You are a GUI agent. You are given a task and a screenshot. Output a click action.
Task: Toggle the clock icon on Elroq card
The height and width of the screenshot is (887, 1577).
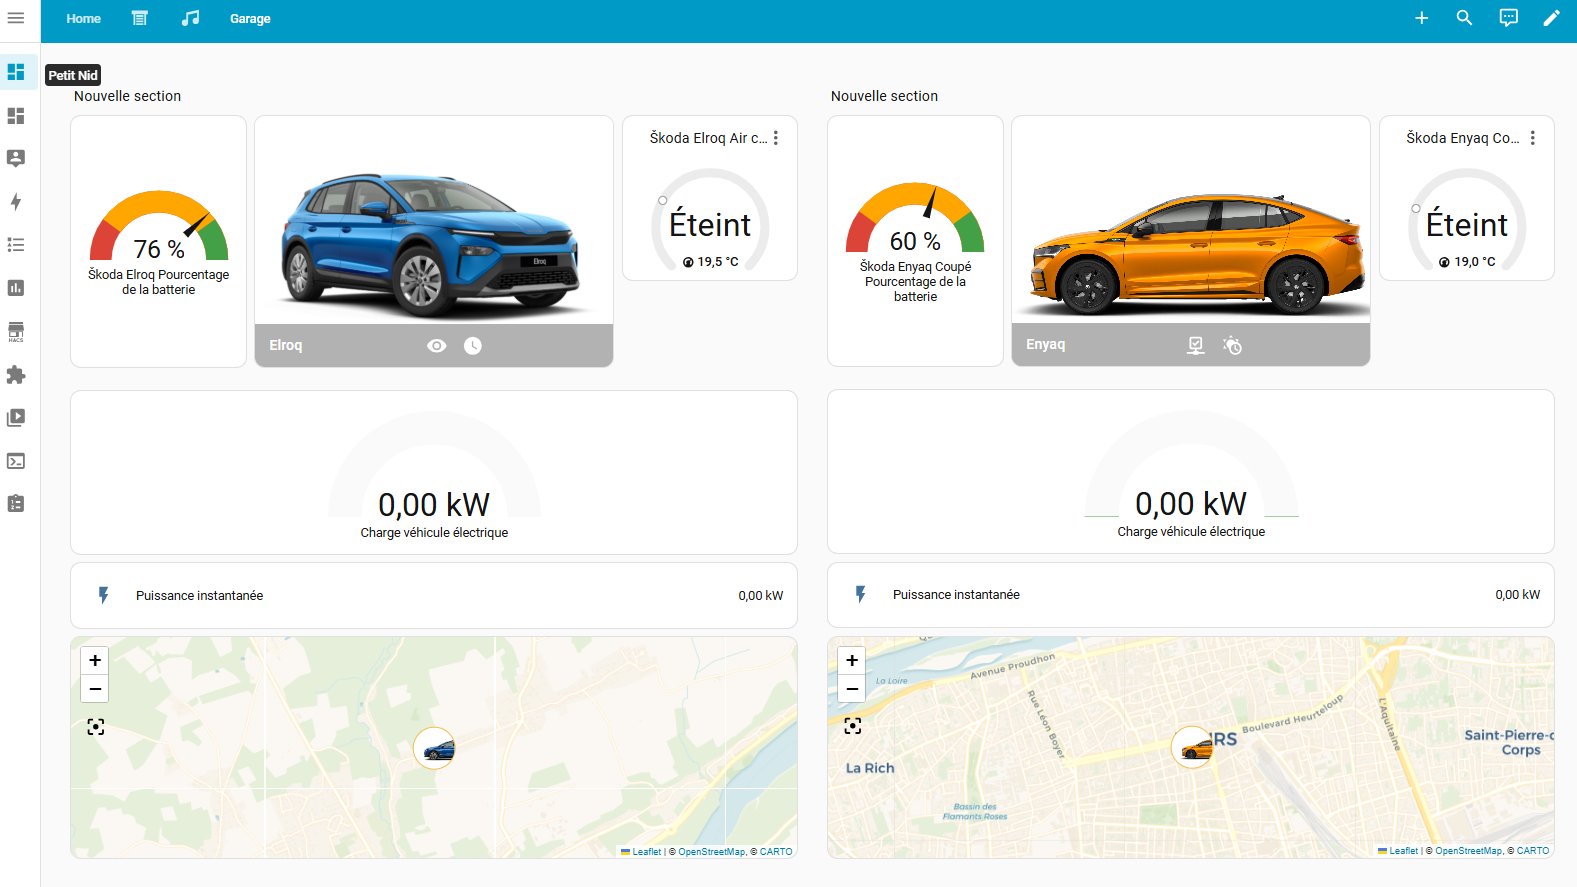coord(473,346)
